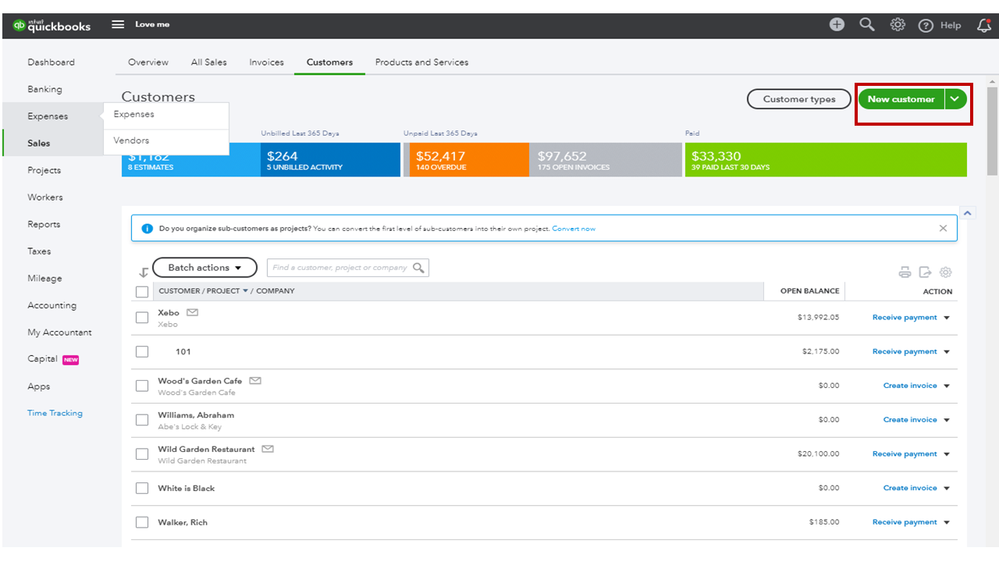This screenshot has width=999, height=562.
Task: Expand Wood's Garden Cafe action arrow
Action: pos(947,385)
